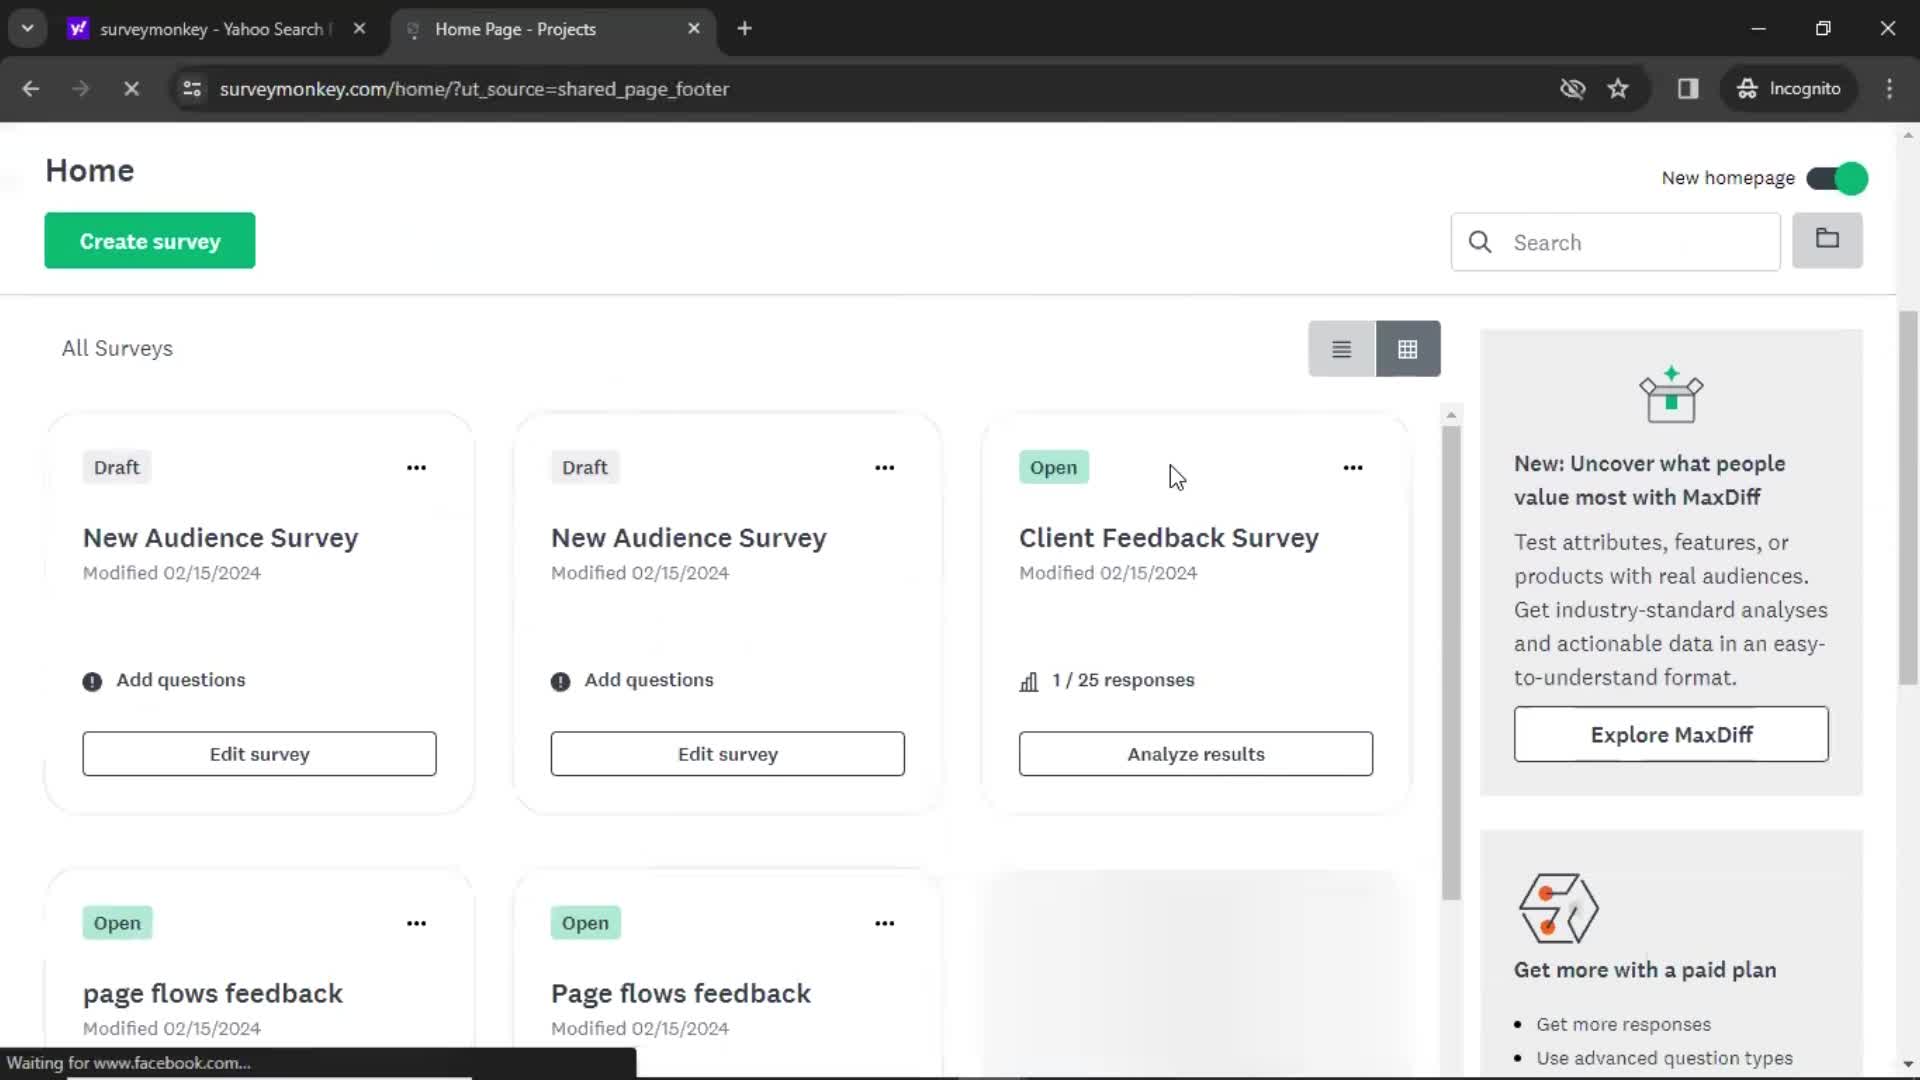The height and width of the screenshot is (1080, 1920).
Task: Click Create survey button
Action: click(150, 241)
